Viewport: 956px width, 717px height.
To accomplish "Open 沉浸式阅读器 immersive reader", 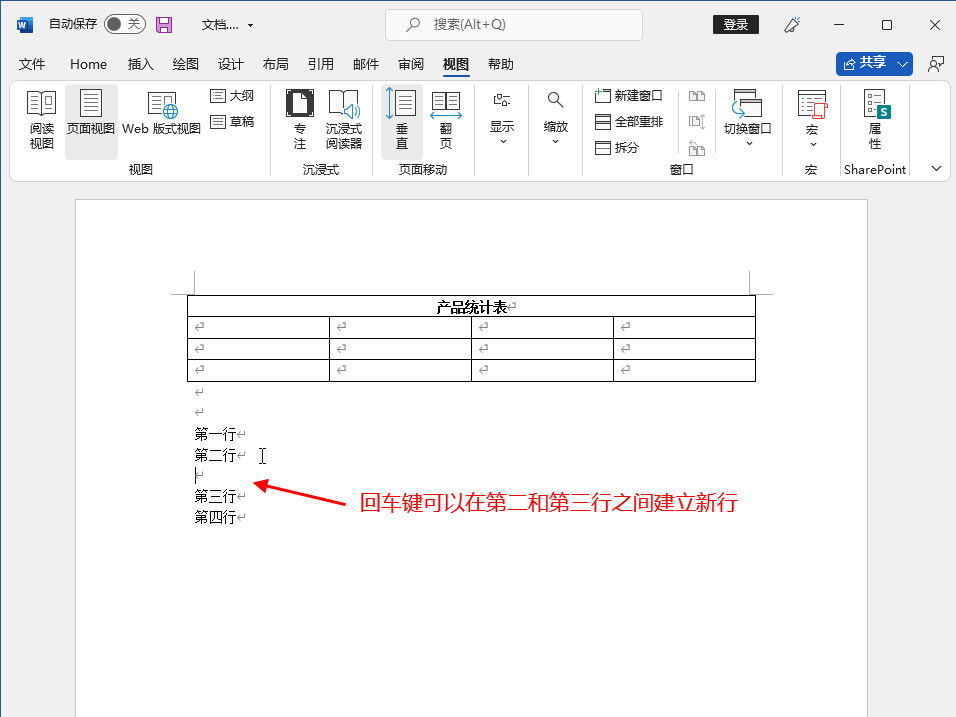I will click(x=343, y=120).
